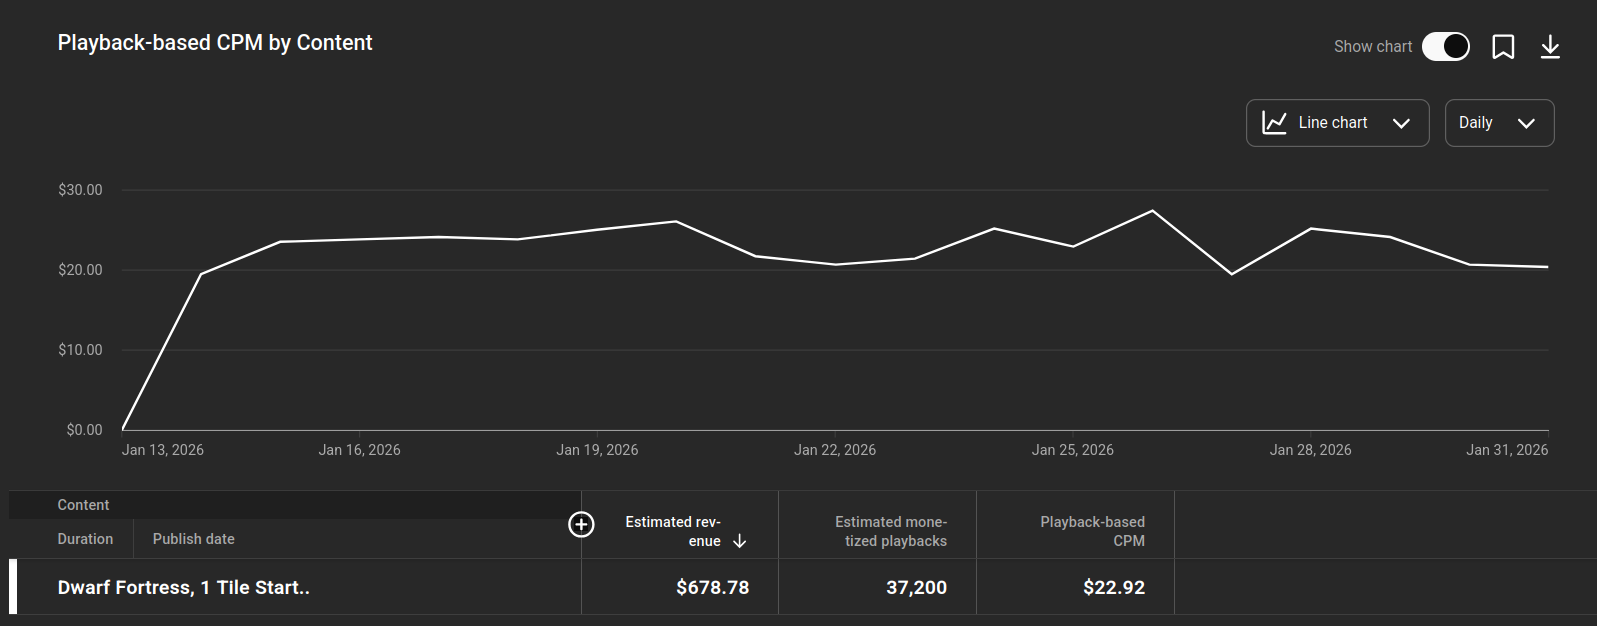Click the download export icon
1597x626 pixels.
[1550, 47]
